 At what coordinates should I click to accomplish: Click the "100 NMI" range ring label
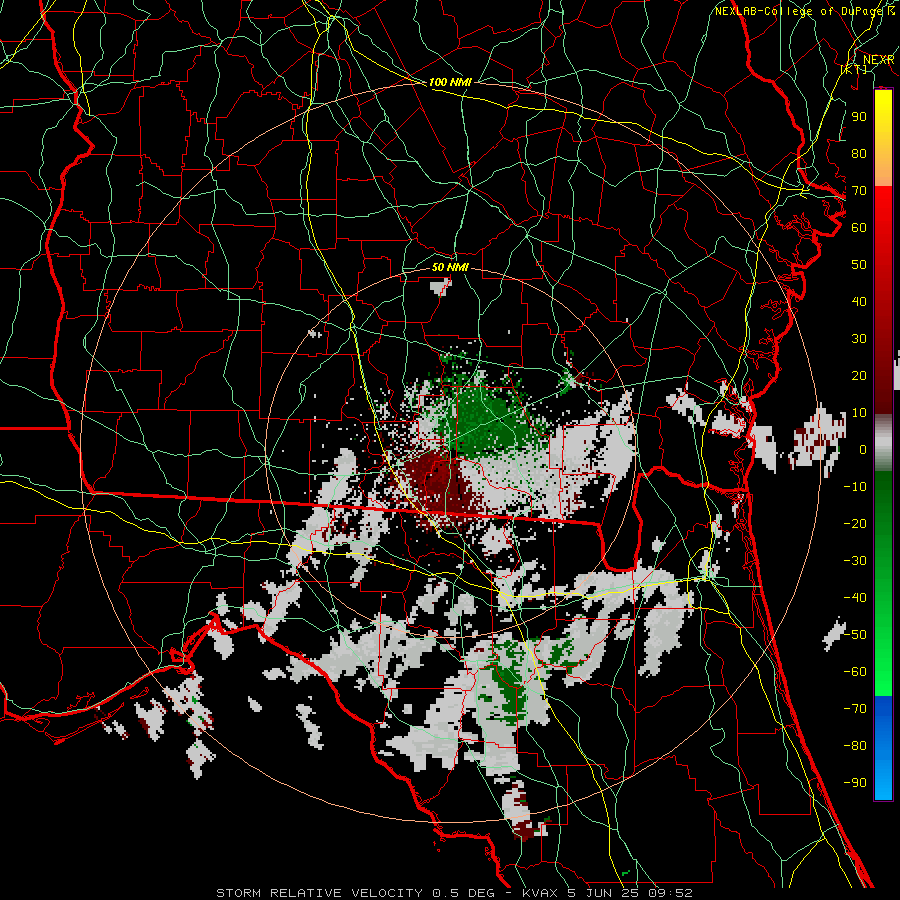pyautogui.click(x=450, y=83)
